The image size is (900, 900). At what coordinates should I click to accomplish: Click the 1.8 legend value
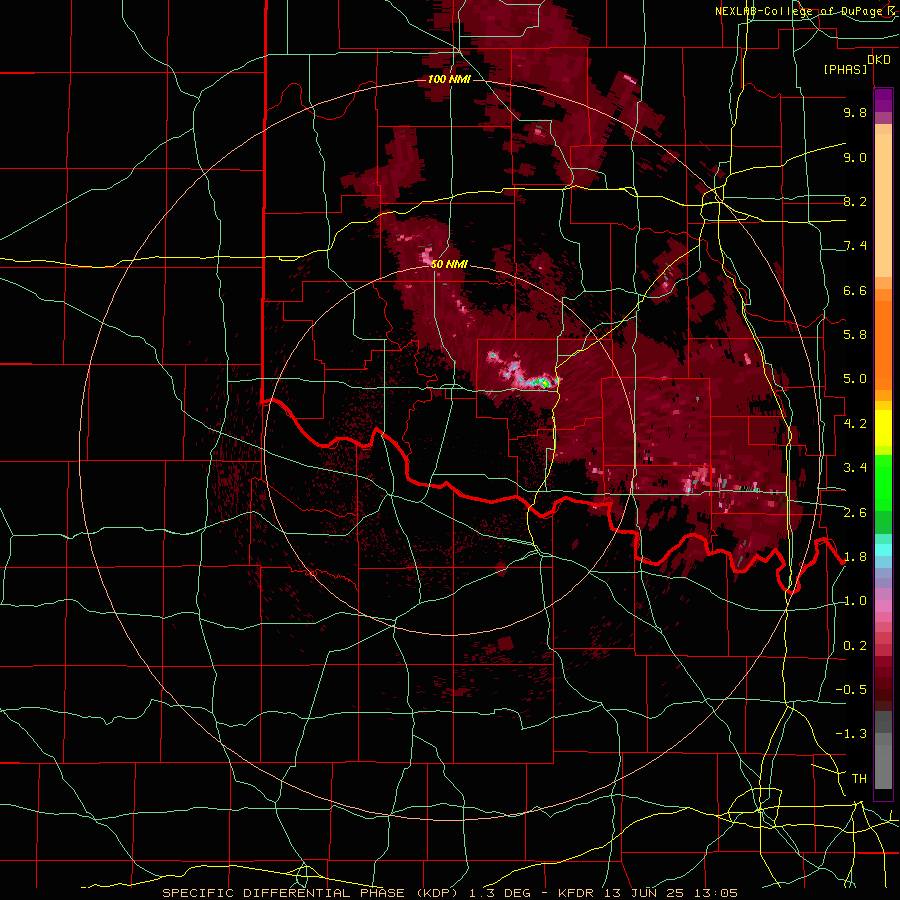[x=855, y=557]
